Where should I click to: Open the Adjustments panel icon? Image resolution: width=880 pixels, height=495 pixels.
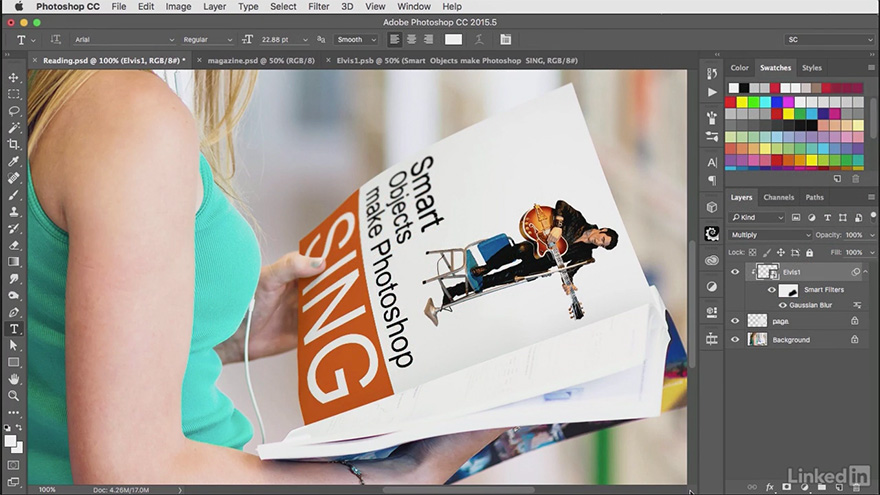[x=712, y=287]
